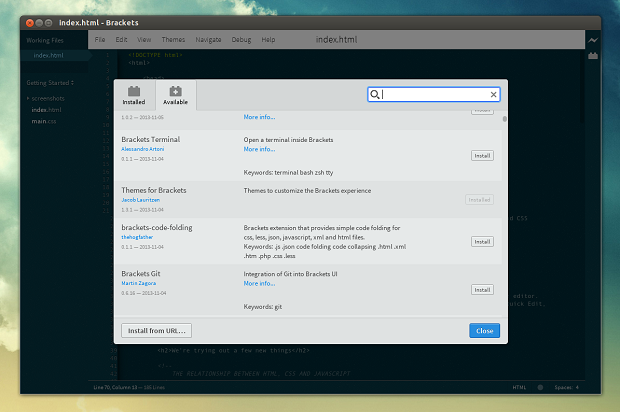Open the Debug menu

coord(242,40)
